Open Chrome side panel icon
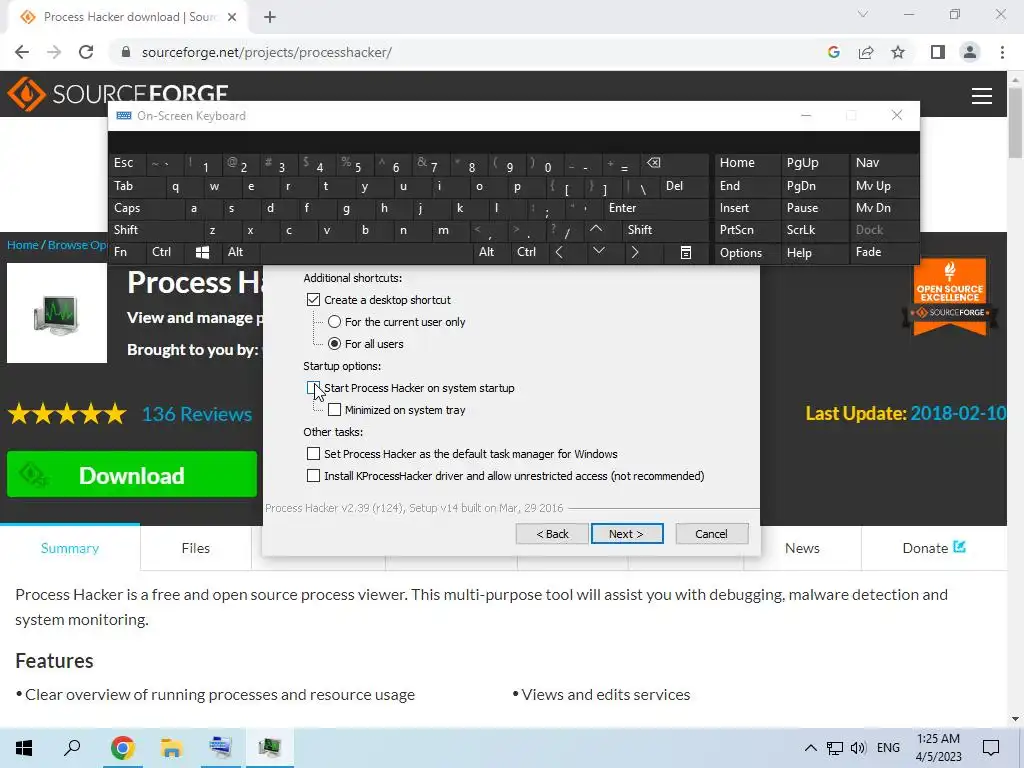1024x768 pixels. coord(938,52)
